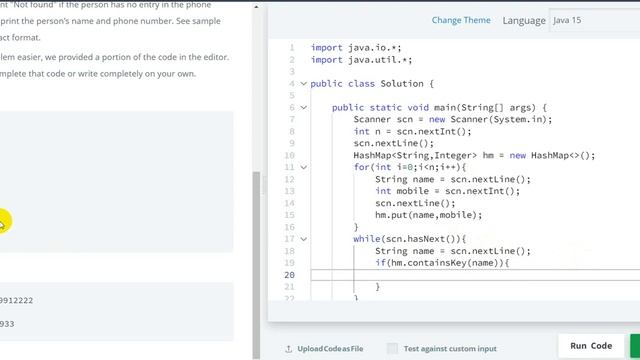Place cursor on empty line 20 in editor
This screenshot has height=360, width=640.
point(475,275)
